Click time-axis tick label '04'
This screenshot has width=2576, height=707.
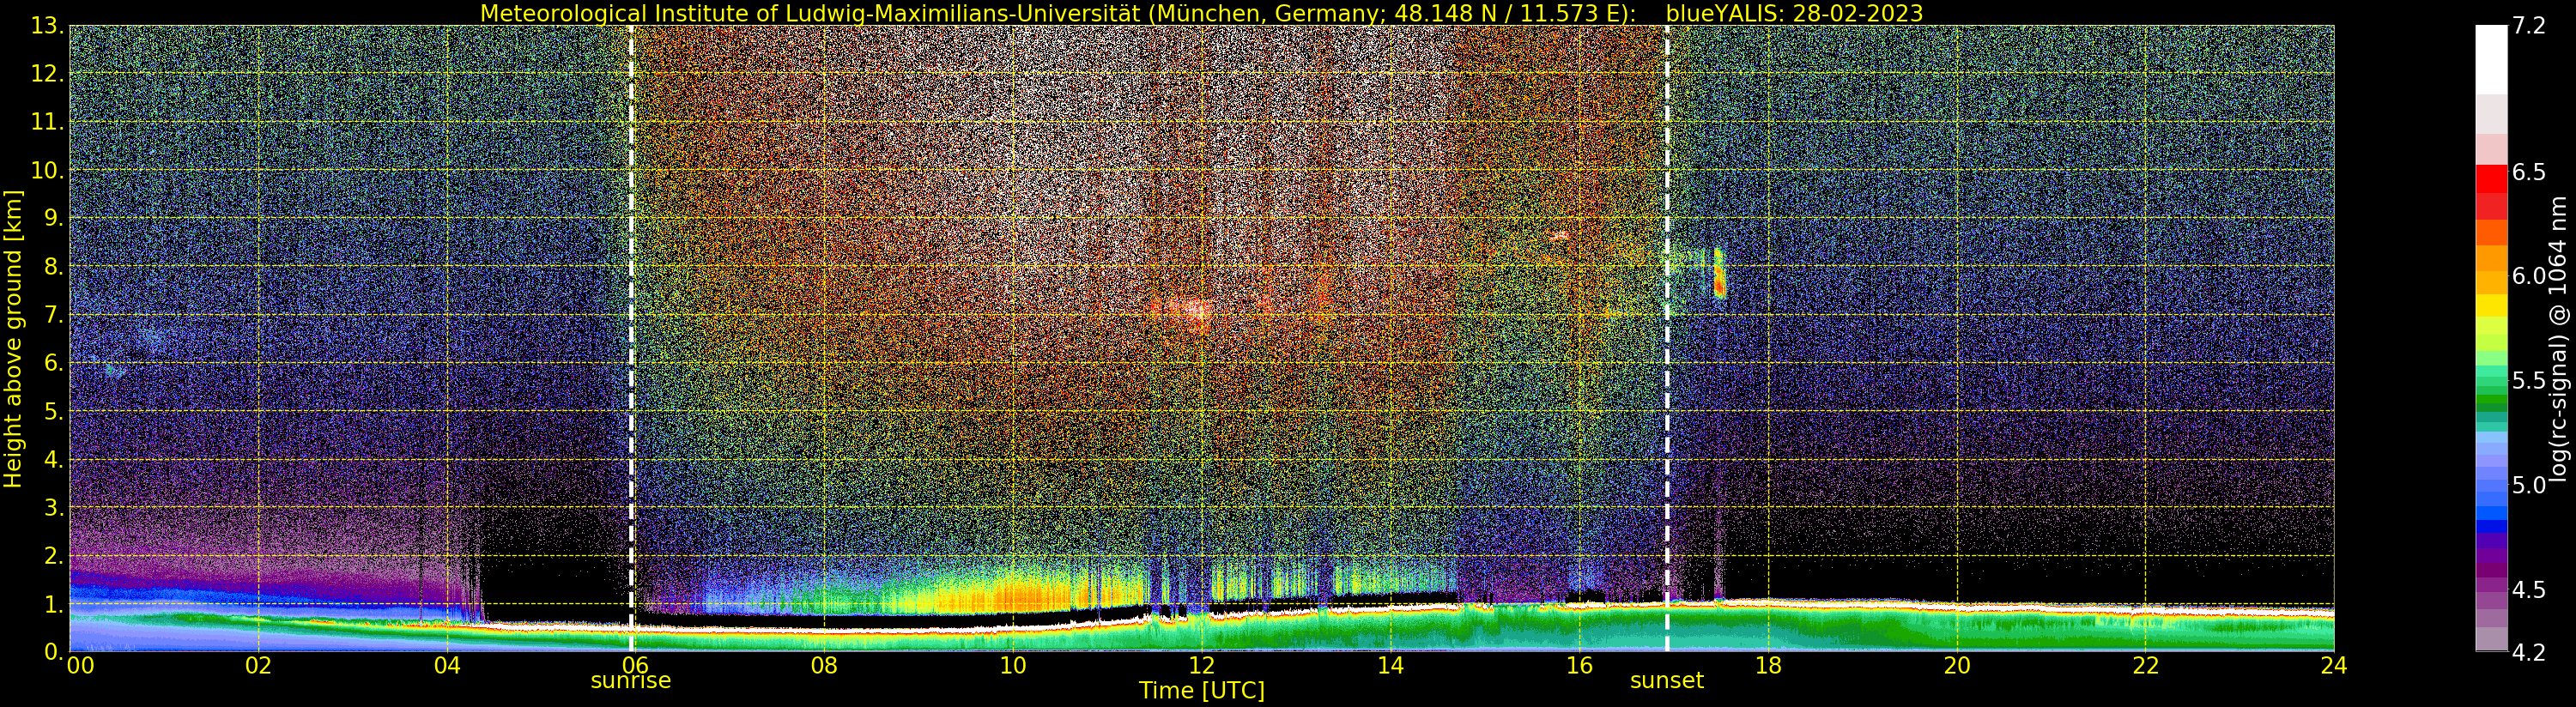[447, 666]
